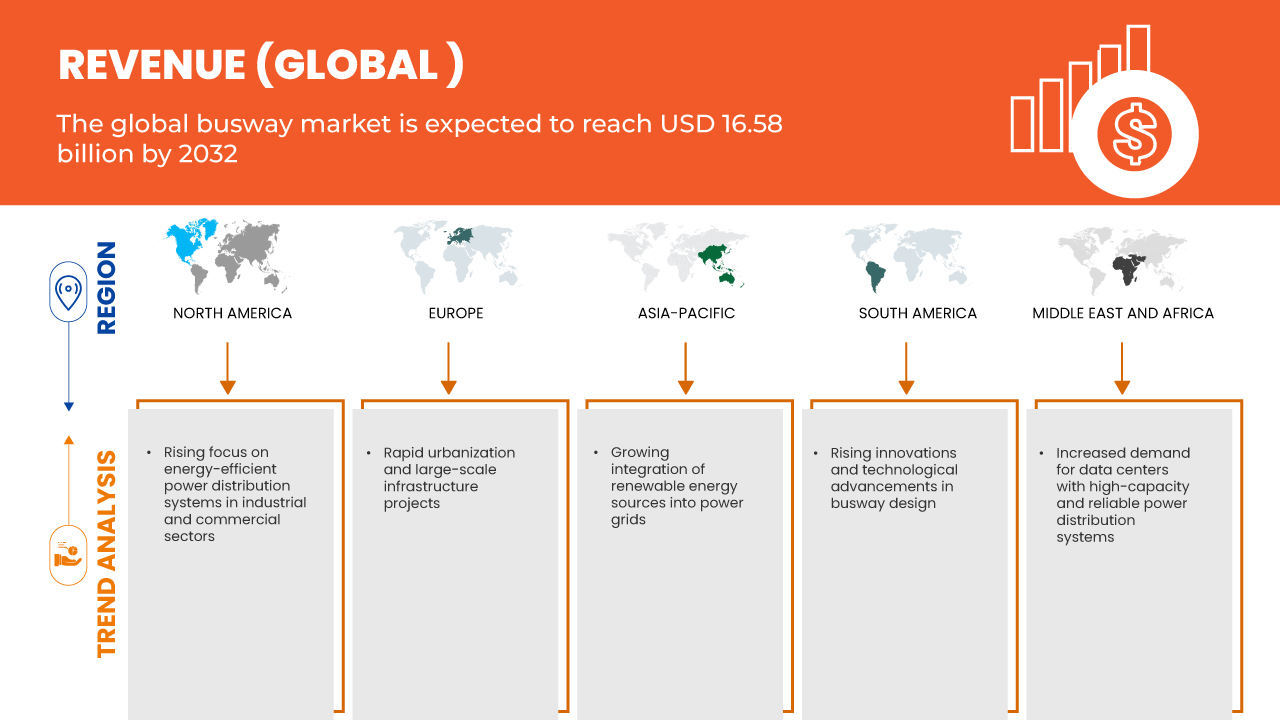Click the arrow below Europe
The width and height of the screenshot is (1280, 720).
pos(449,368)
